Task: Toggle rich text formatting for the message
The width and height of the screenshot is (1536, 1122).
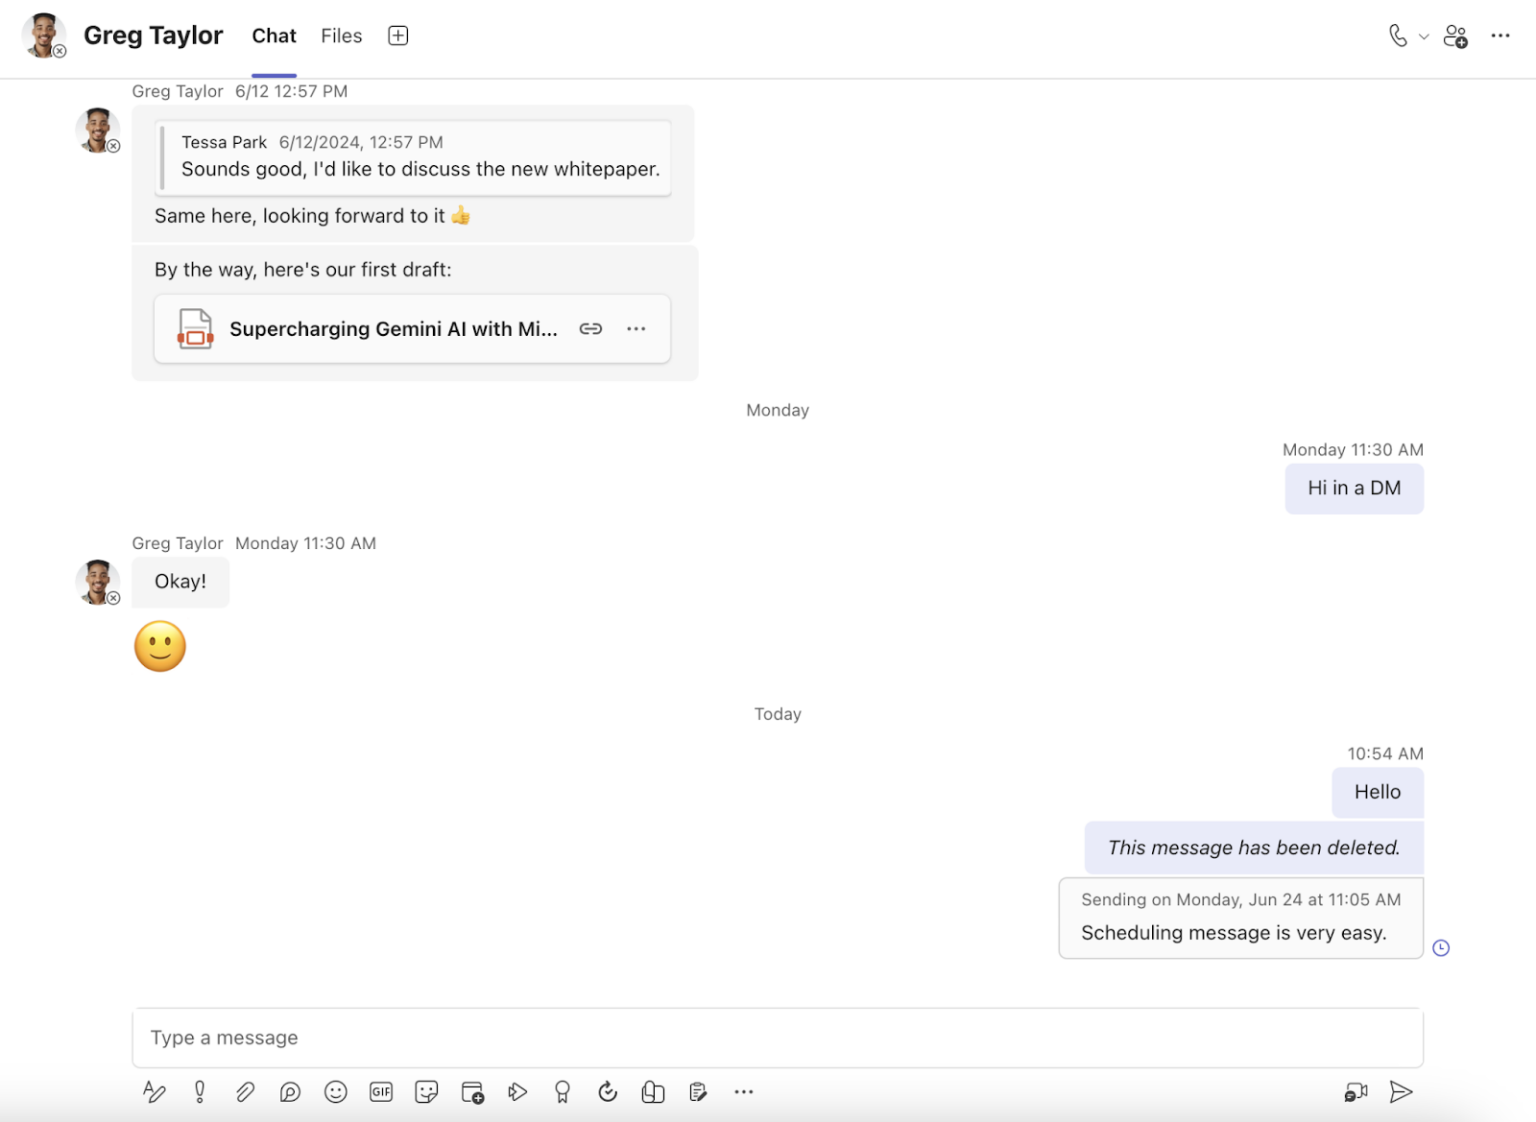Action: pos(153,1091)
